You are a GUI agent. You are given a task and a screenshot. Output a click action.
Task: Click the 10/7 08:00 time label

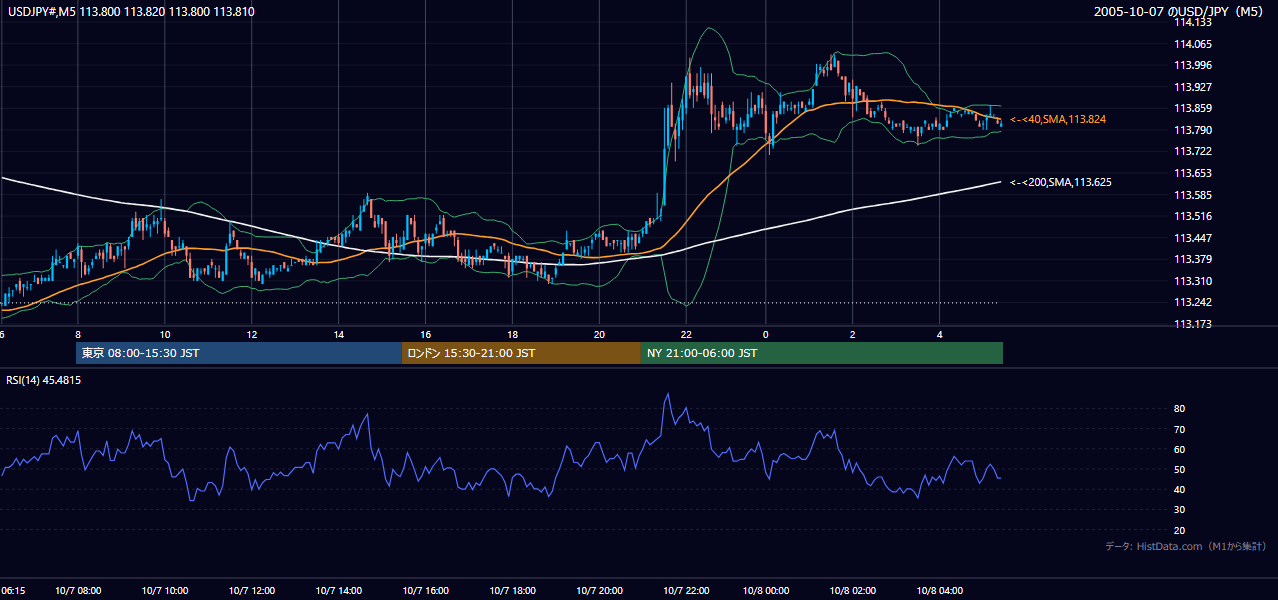point(79,590)
